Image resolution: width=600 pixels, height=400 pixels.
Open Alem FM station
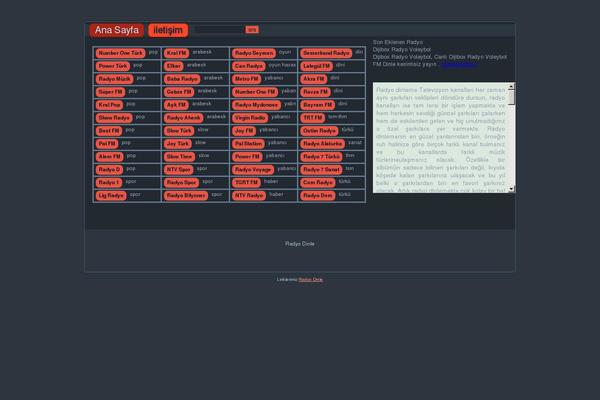click(109, 157)
